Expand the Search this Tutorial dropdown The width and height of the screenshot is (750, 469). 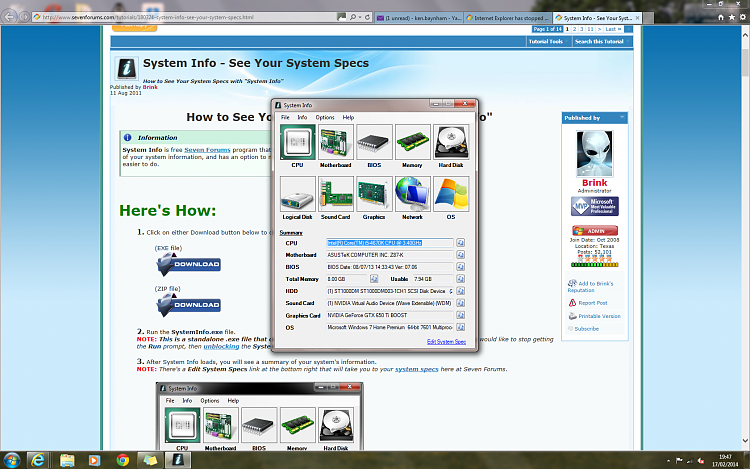tap(602, 42)
